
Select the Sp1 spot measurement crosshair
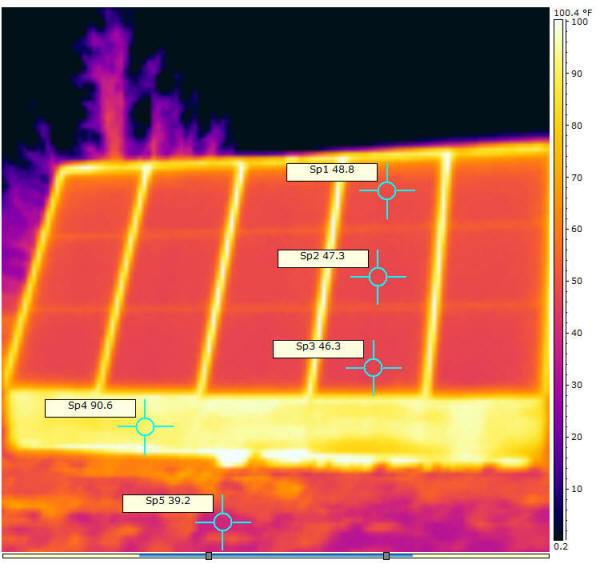click(x=387, y=191)
